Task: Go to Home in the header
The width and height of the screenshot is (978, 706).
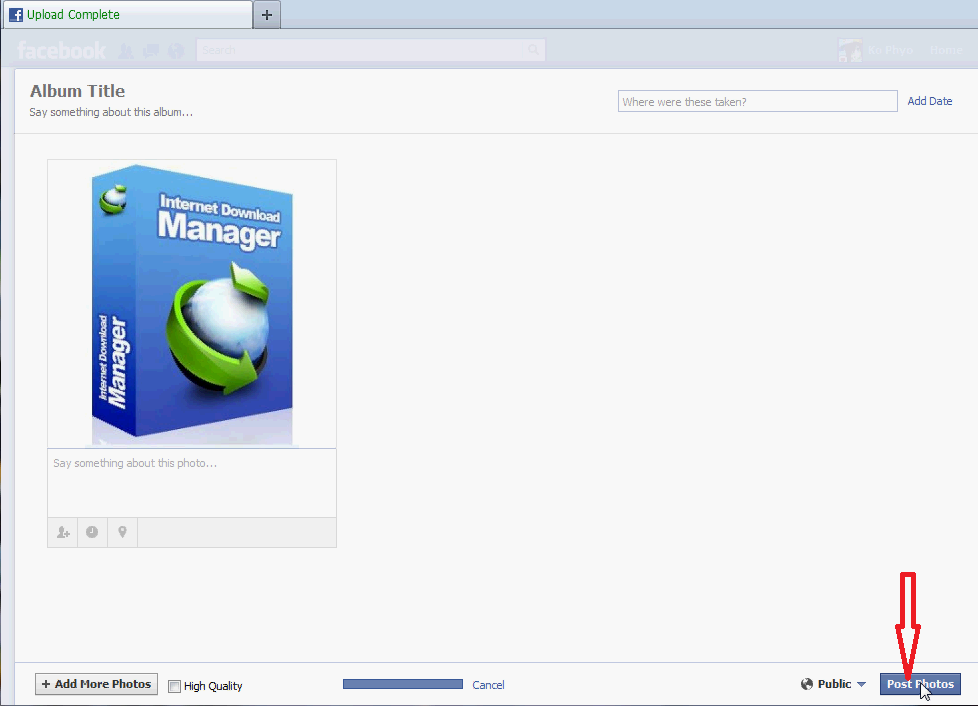Action: pos(946,50)
